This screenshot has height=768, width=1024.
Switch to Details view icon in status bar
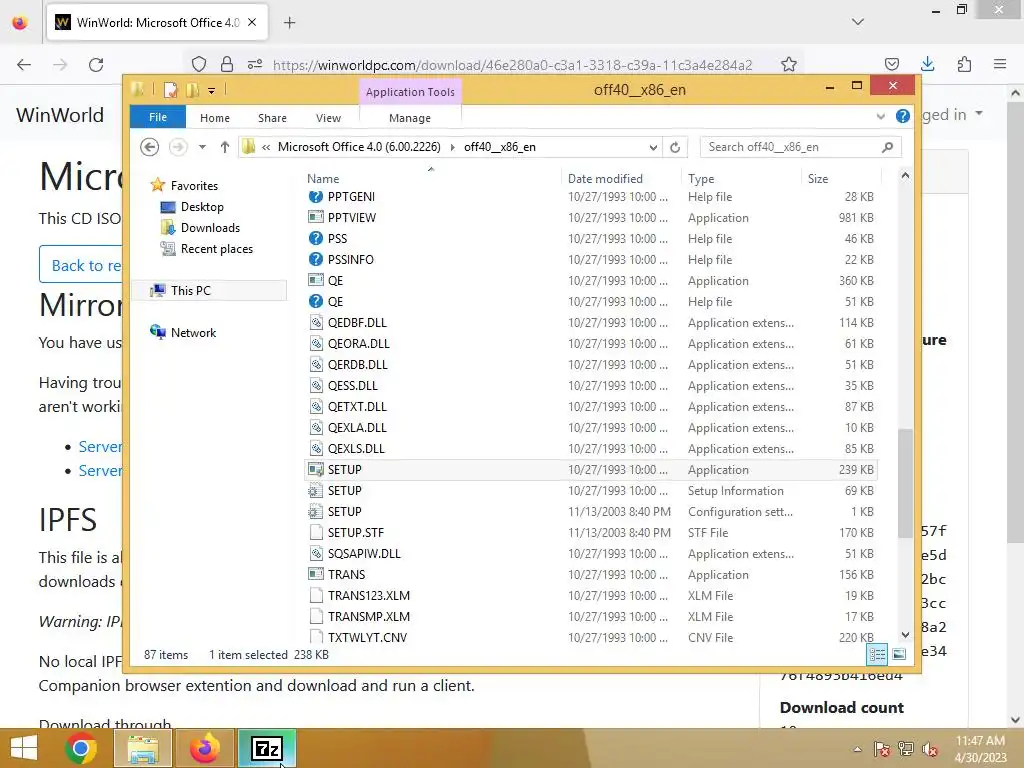click(877, 654)
